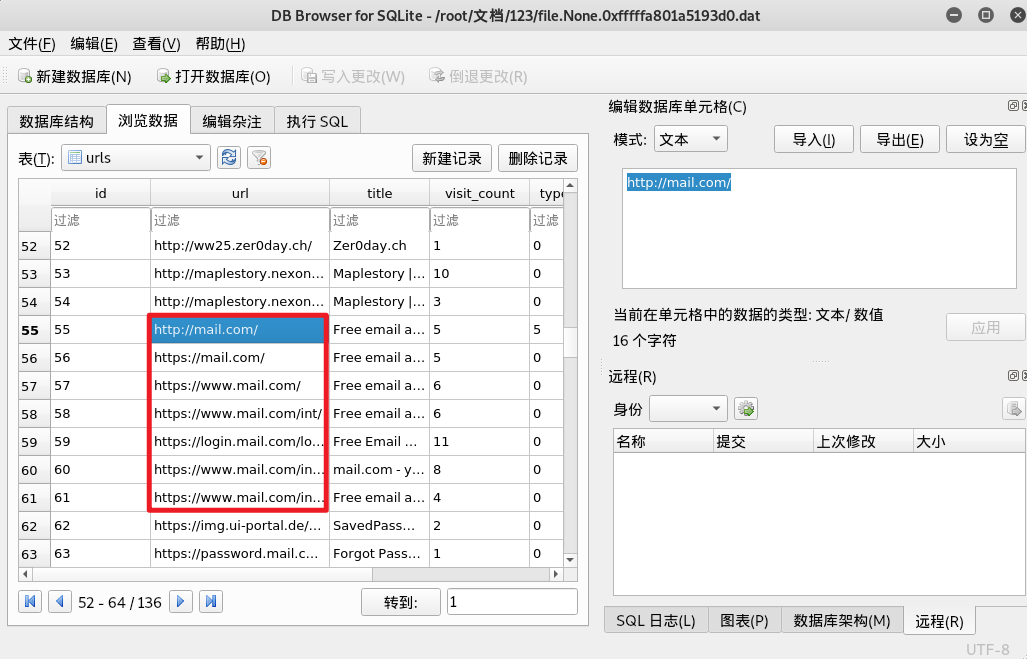Click the 转到 button
This screenshot has height=659, width=1027.
401,601
